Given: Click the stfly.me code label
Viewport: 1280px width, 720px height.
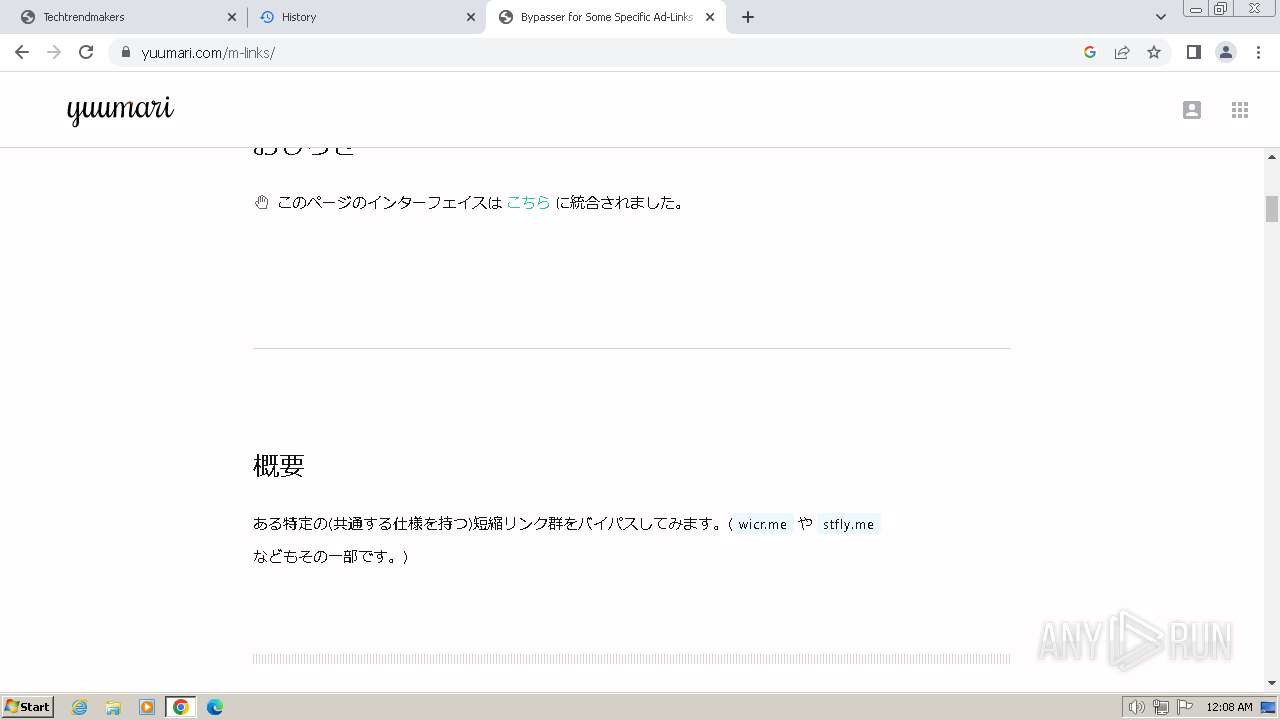Looking at the screenshot, I should click(x=848, y=524).
